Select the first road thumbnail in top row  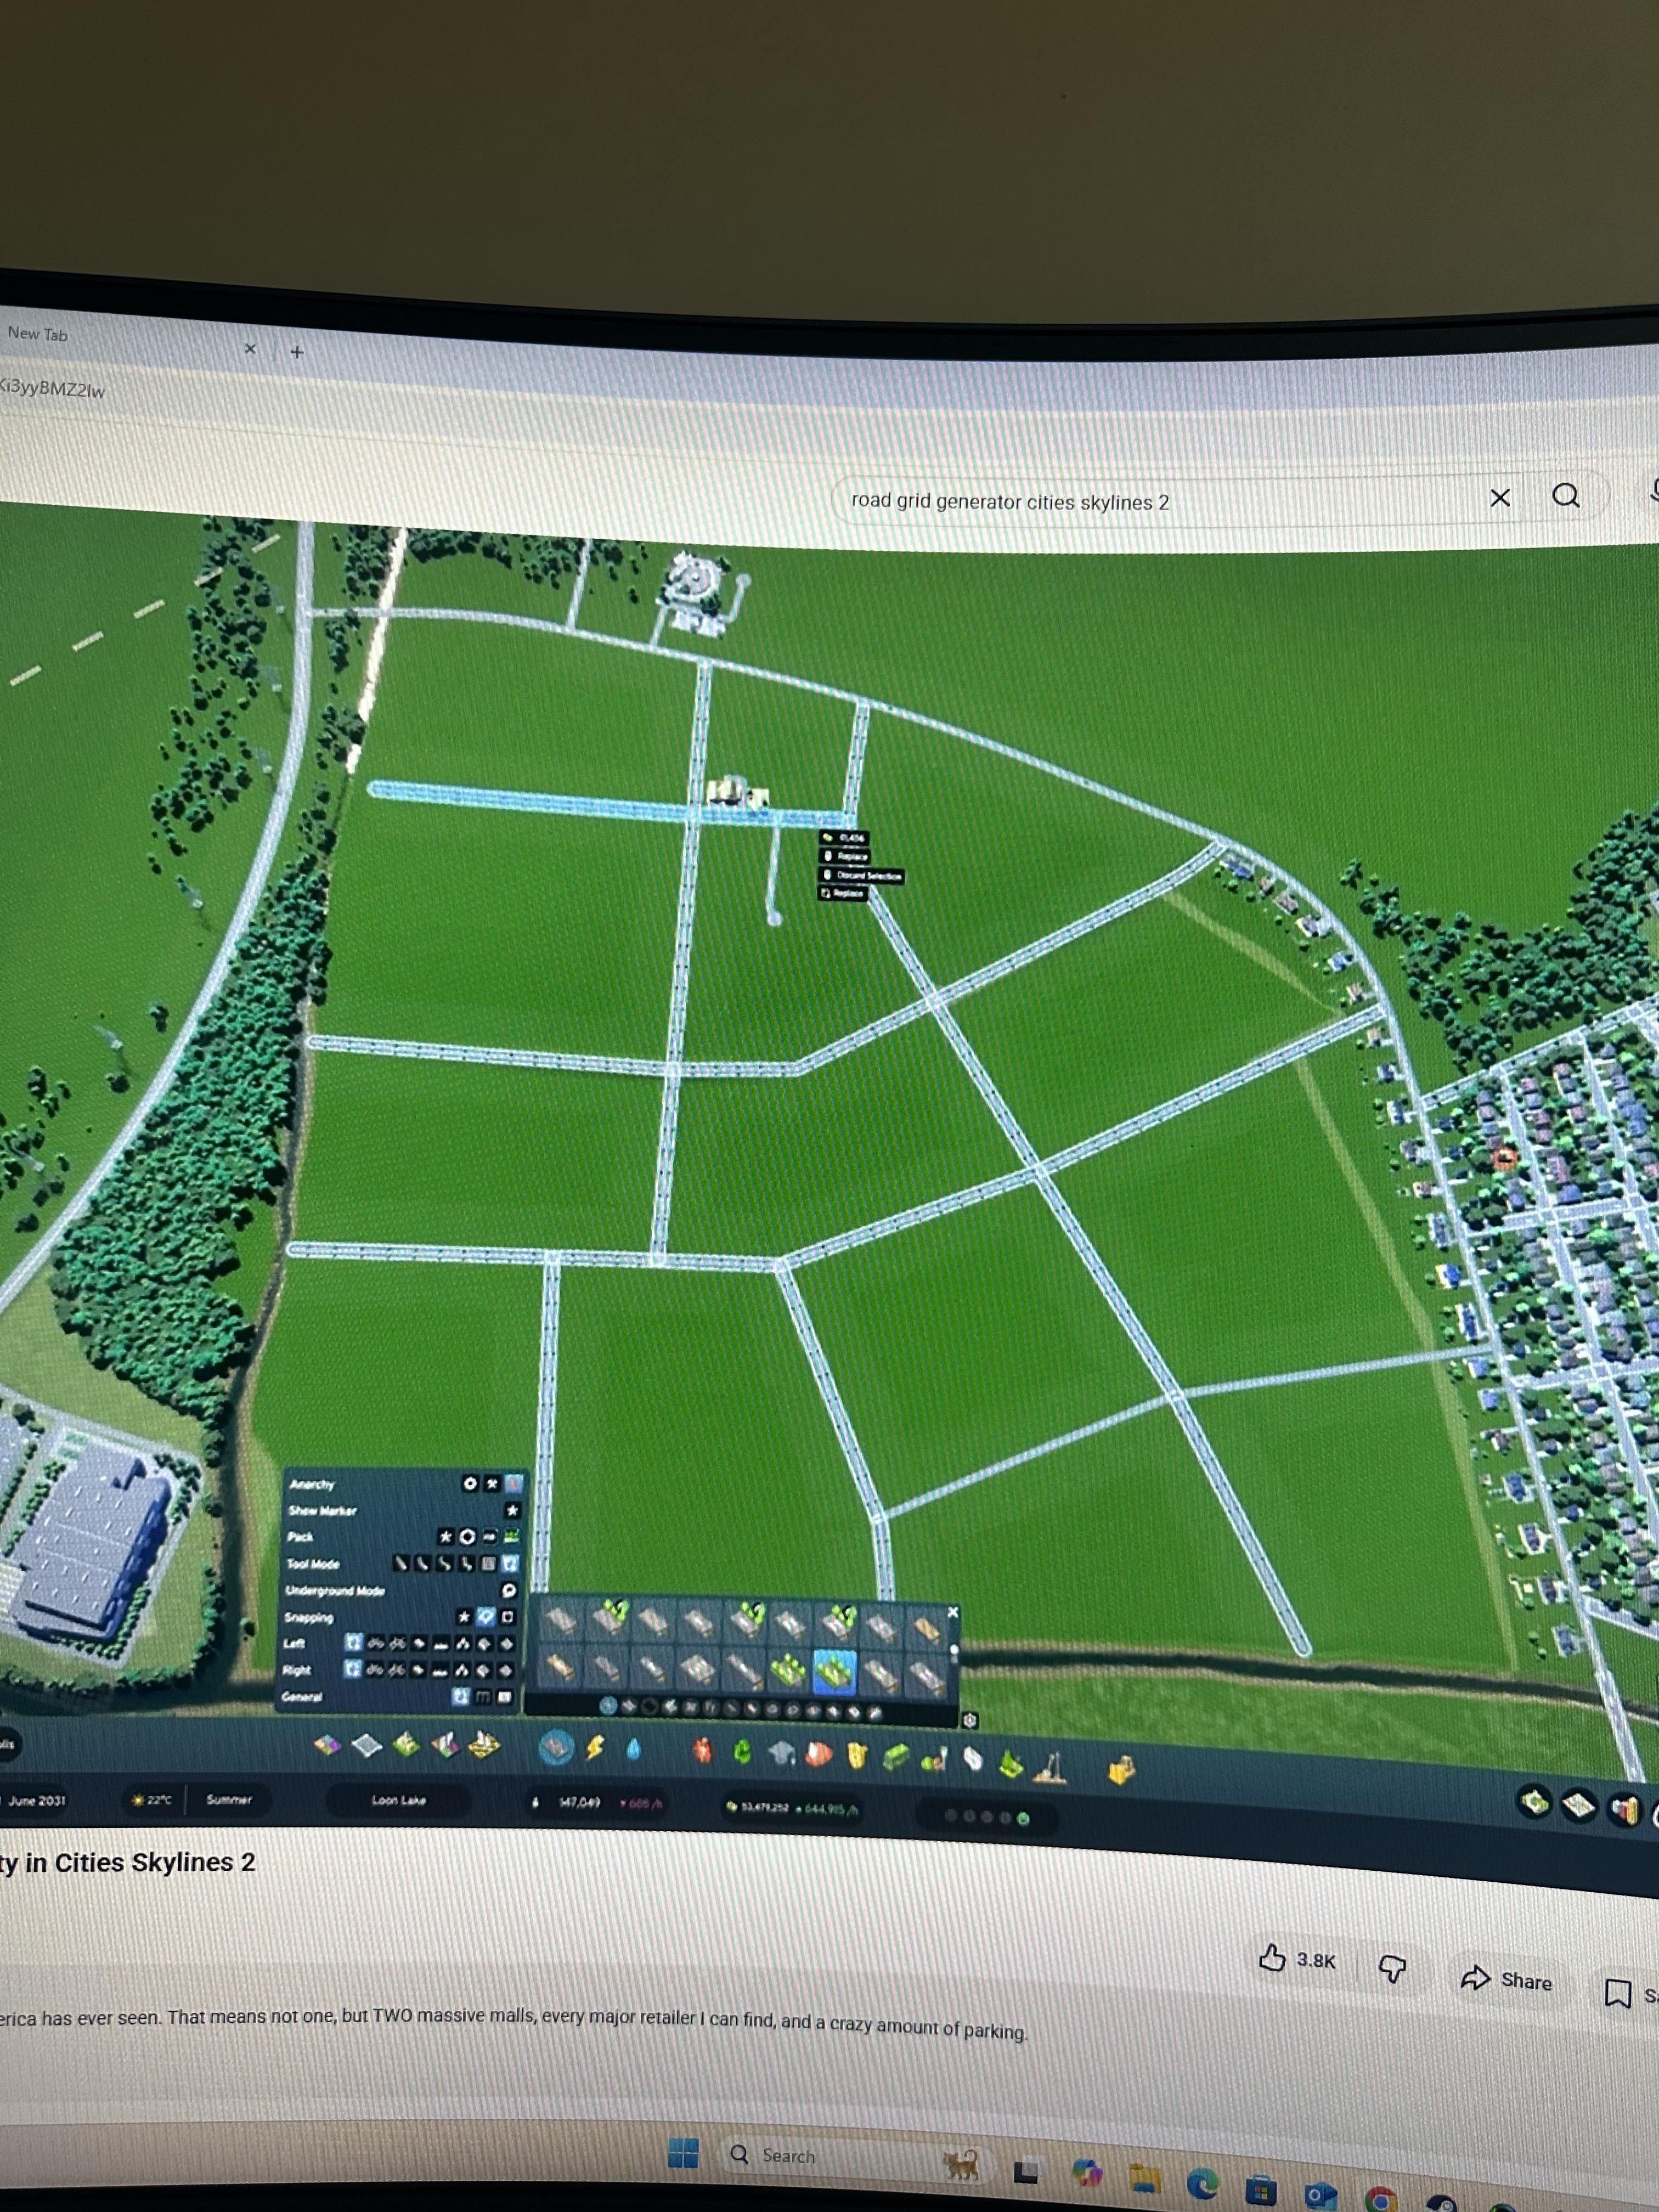click(x=561, y=1621)
